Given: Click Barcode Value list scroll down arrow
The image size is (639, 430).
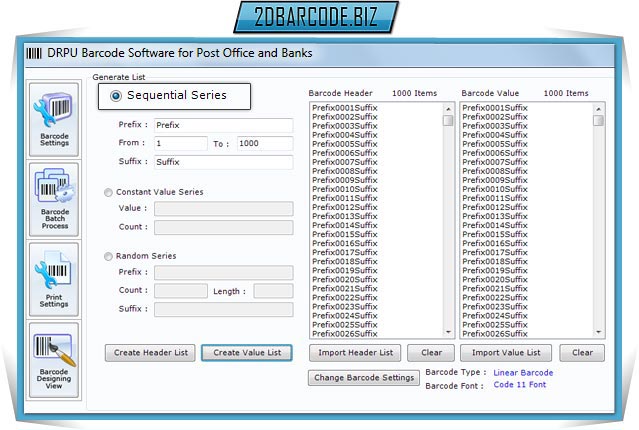Looking at the screenshot, I should pyautogui.click(x=598, y=332).
